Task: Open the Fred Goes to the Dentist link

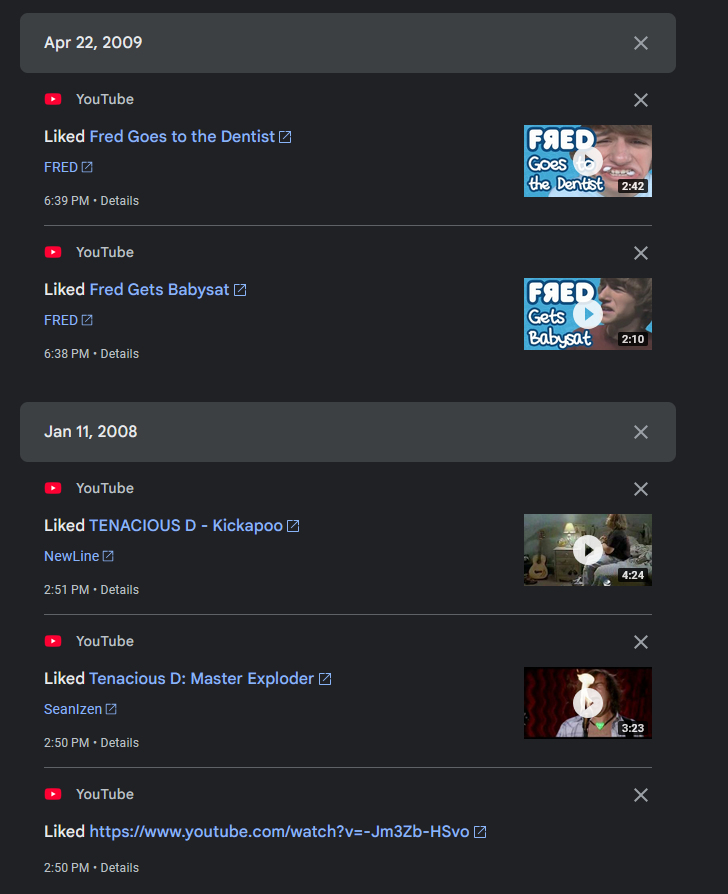Action: 182,137
